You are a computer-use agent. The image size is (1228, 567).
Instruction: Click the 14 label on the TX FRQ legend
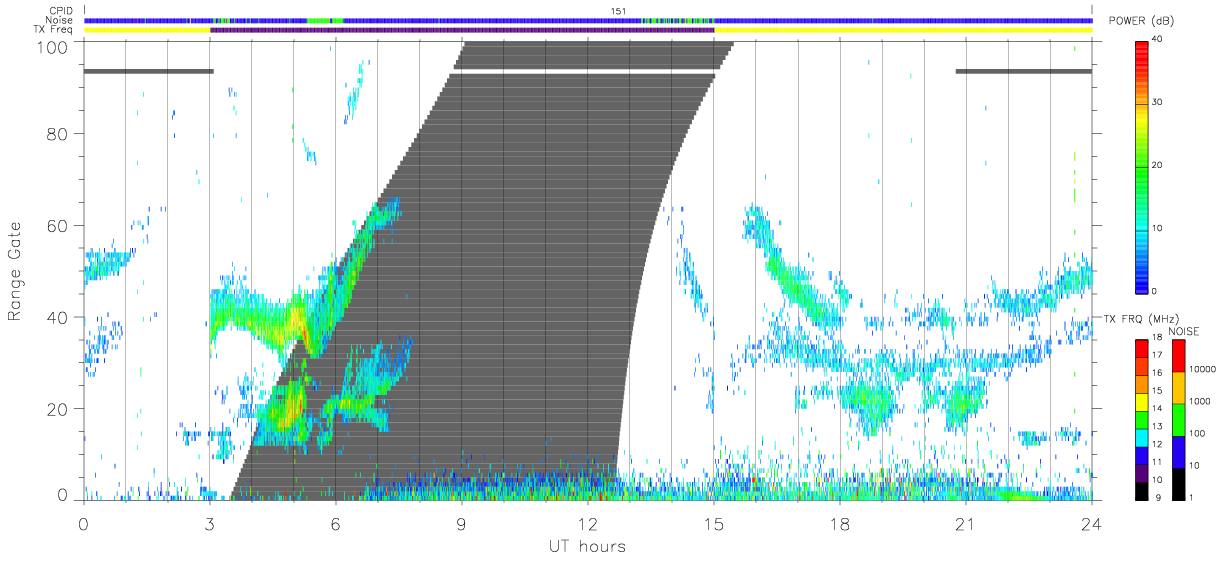coord(1158,408)
